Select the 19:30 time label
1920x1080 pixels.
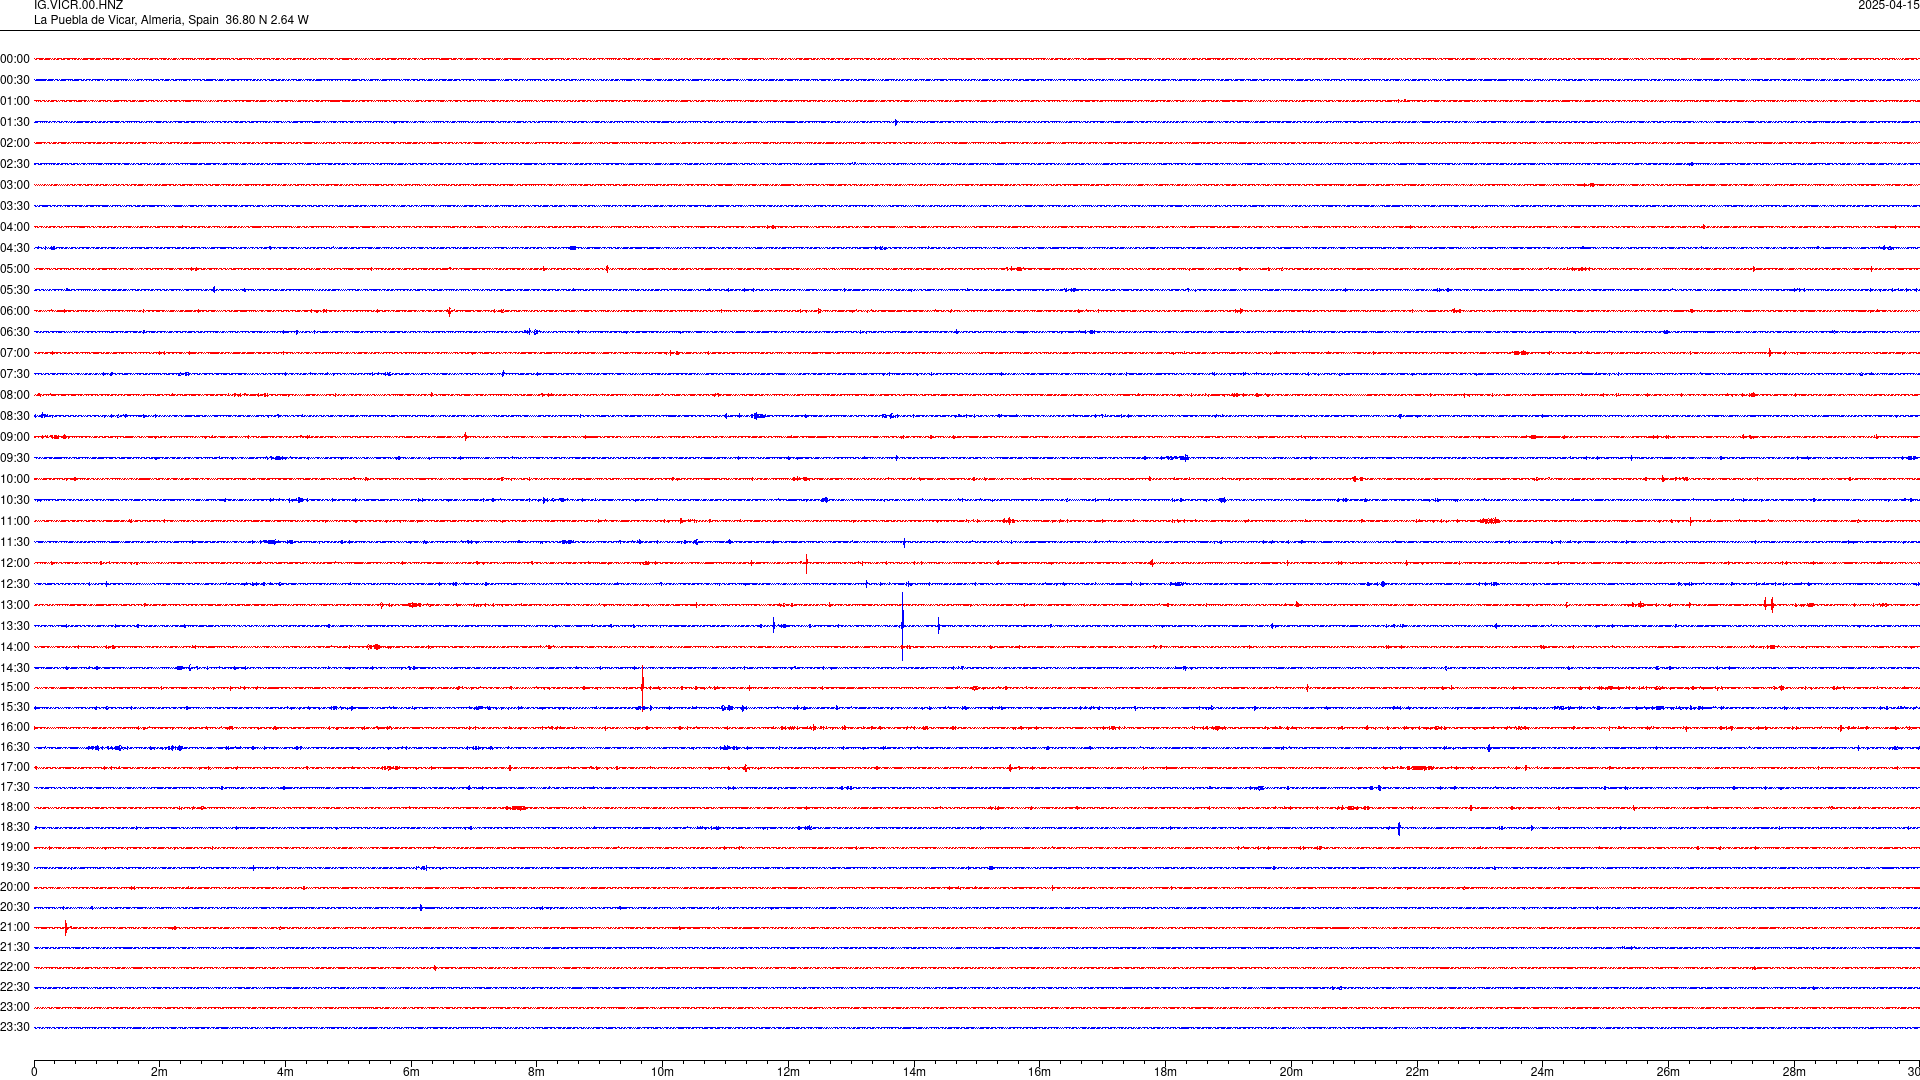coord(15,867)
